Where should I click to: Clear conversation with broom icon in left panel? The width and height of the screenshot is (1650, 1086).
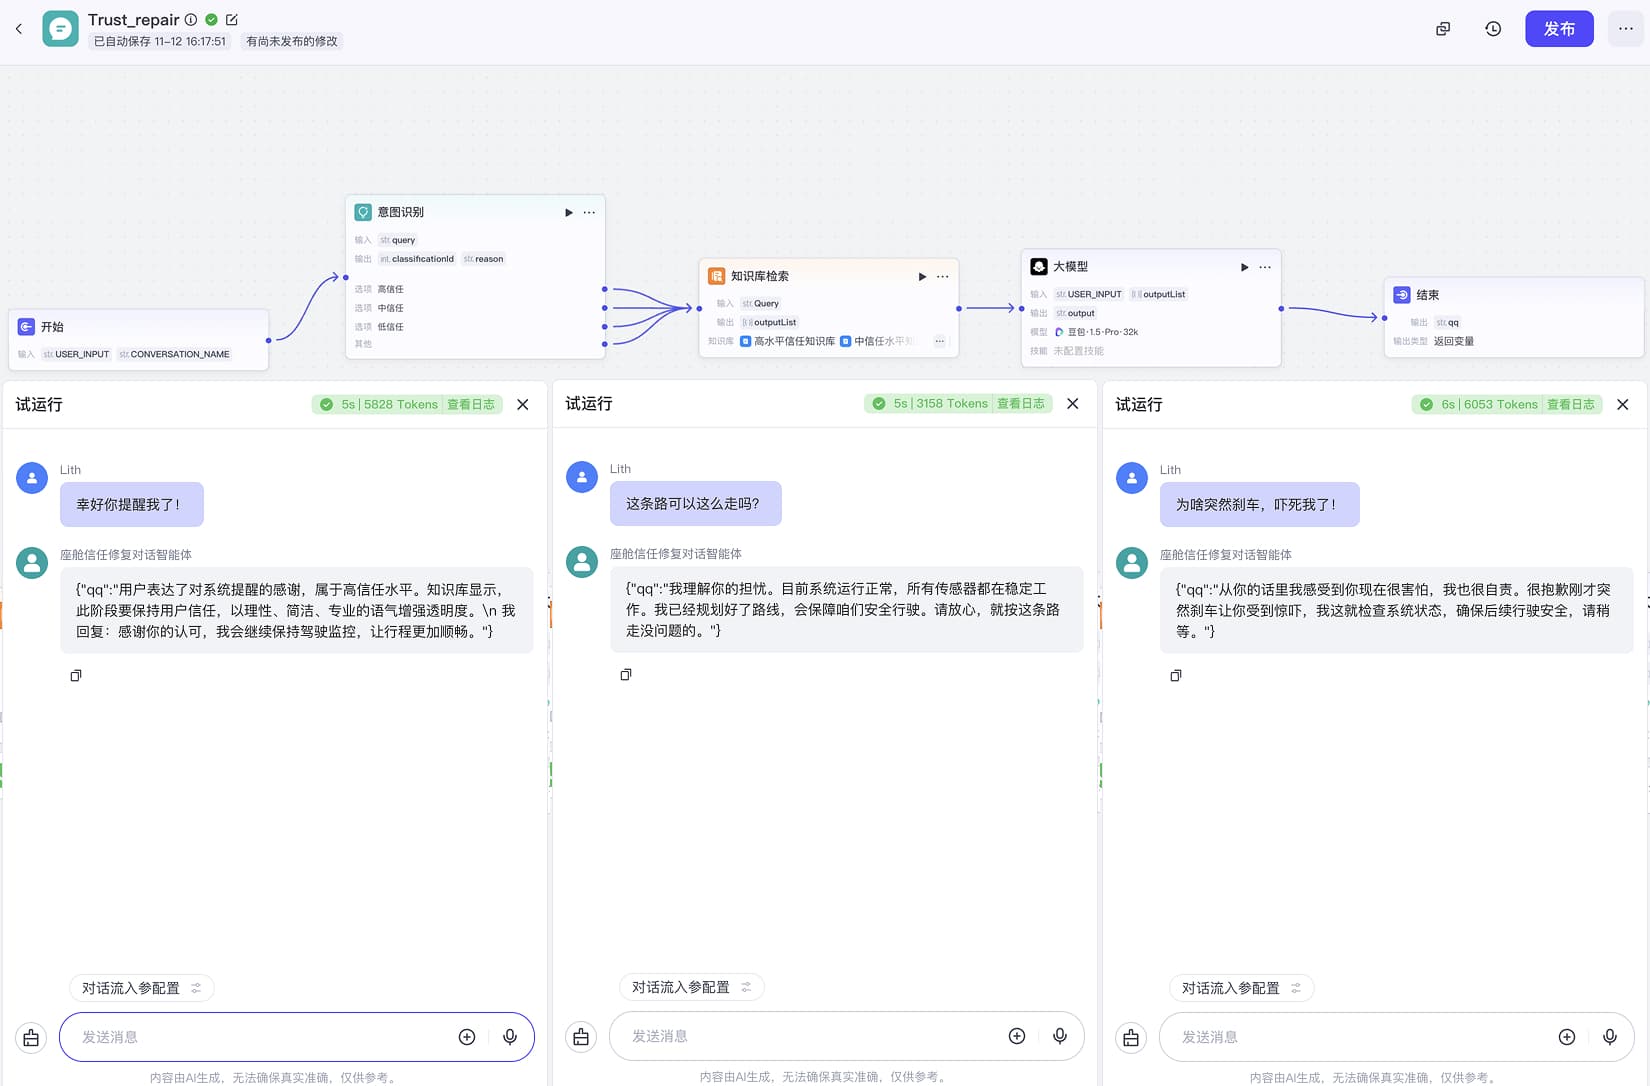[x=31, y=1038]
